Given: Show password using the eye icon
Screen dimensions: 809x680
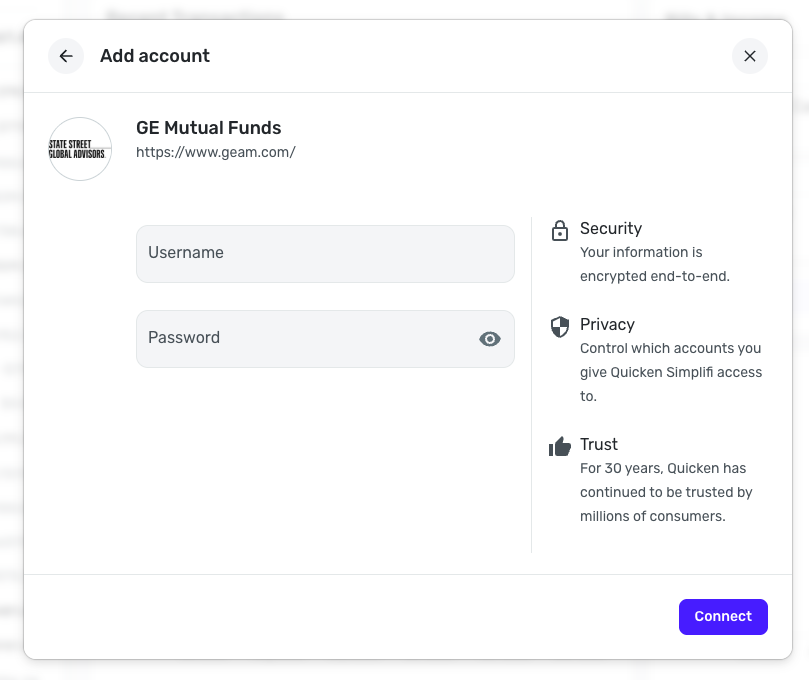Looking at the screenshot, I should pos(489,339).
